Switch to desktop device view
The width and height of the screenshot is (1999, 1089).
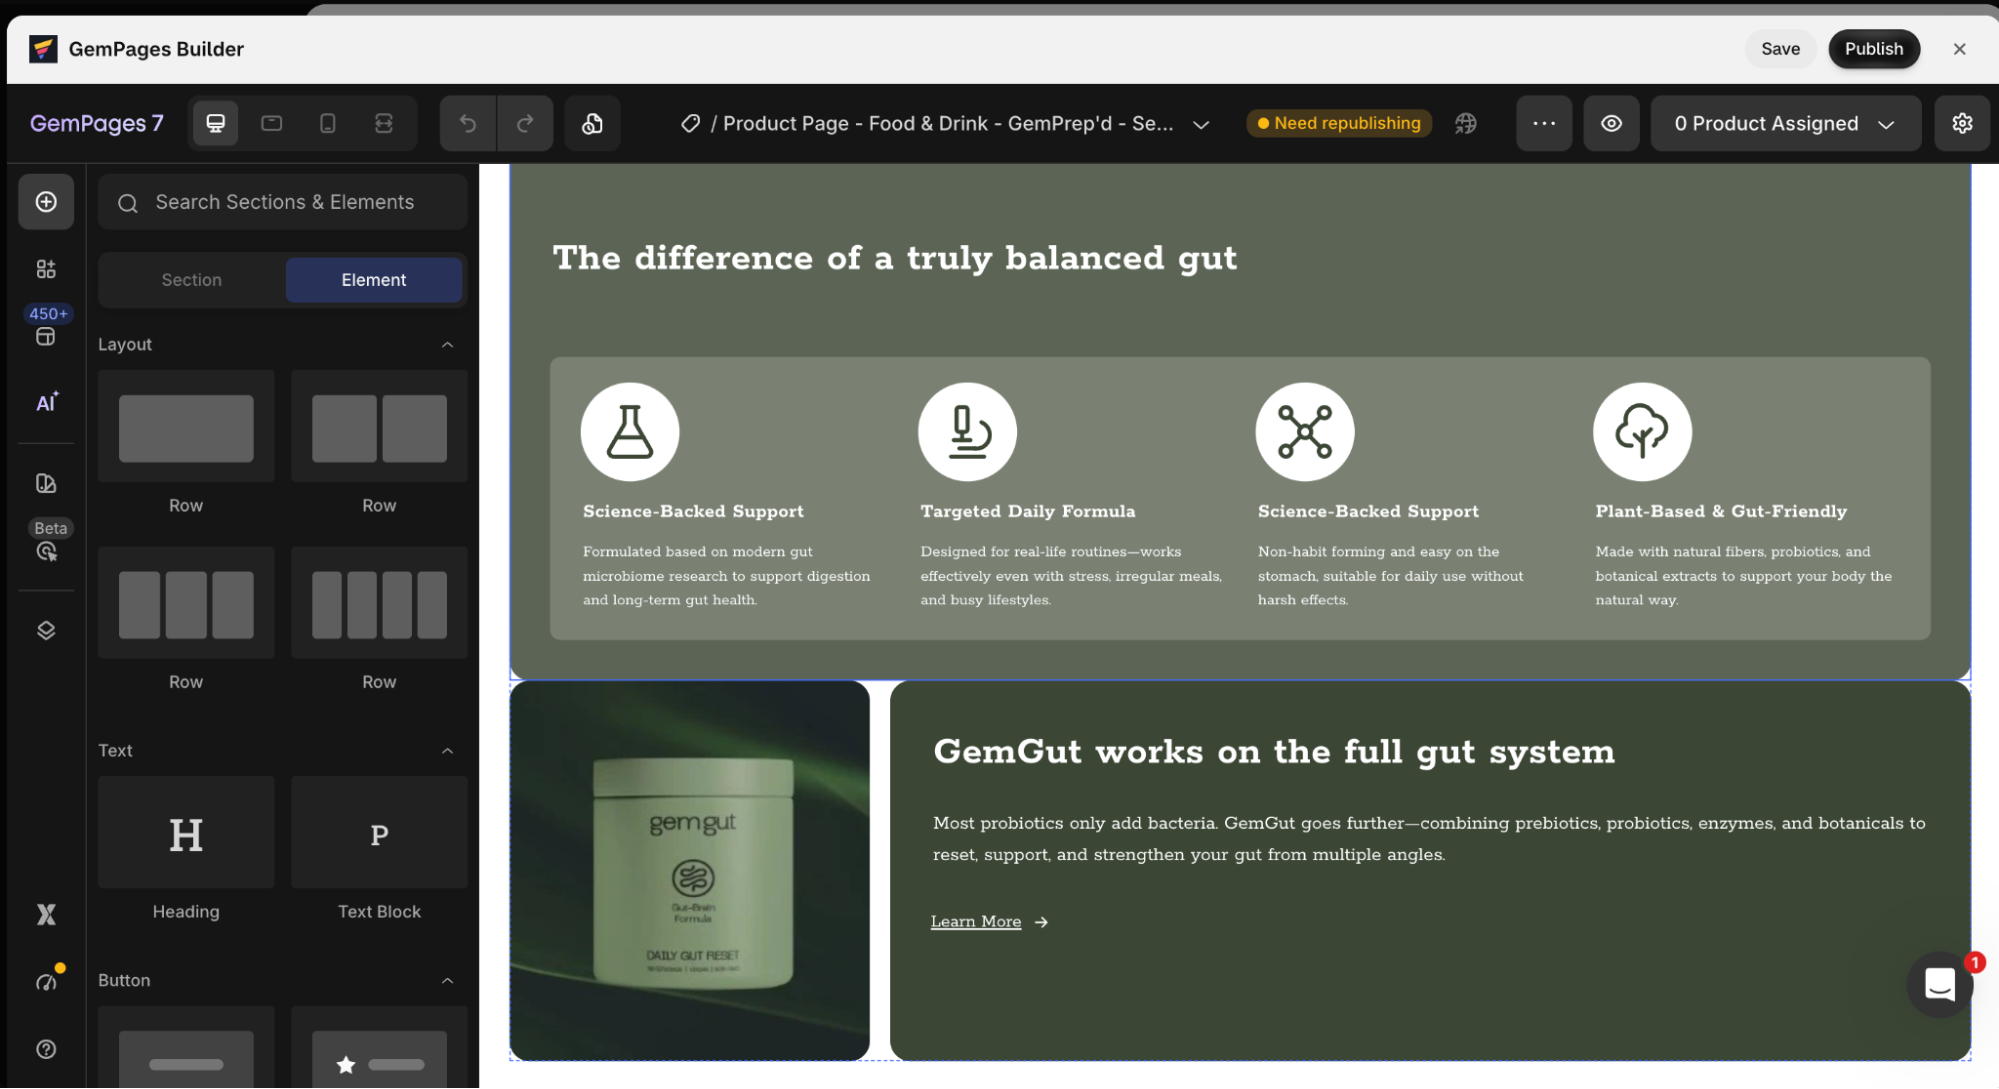point(215,123)
